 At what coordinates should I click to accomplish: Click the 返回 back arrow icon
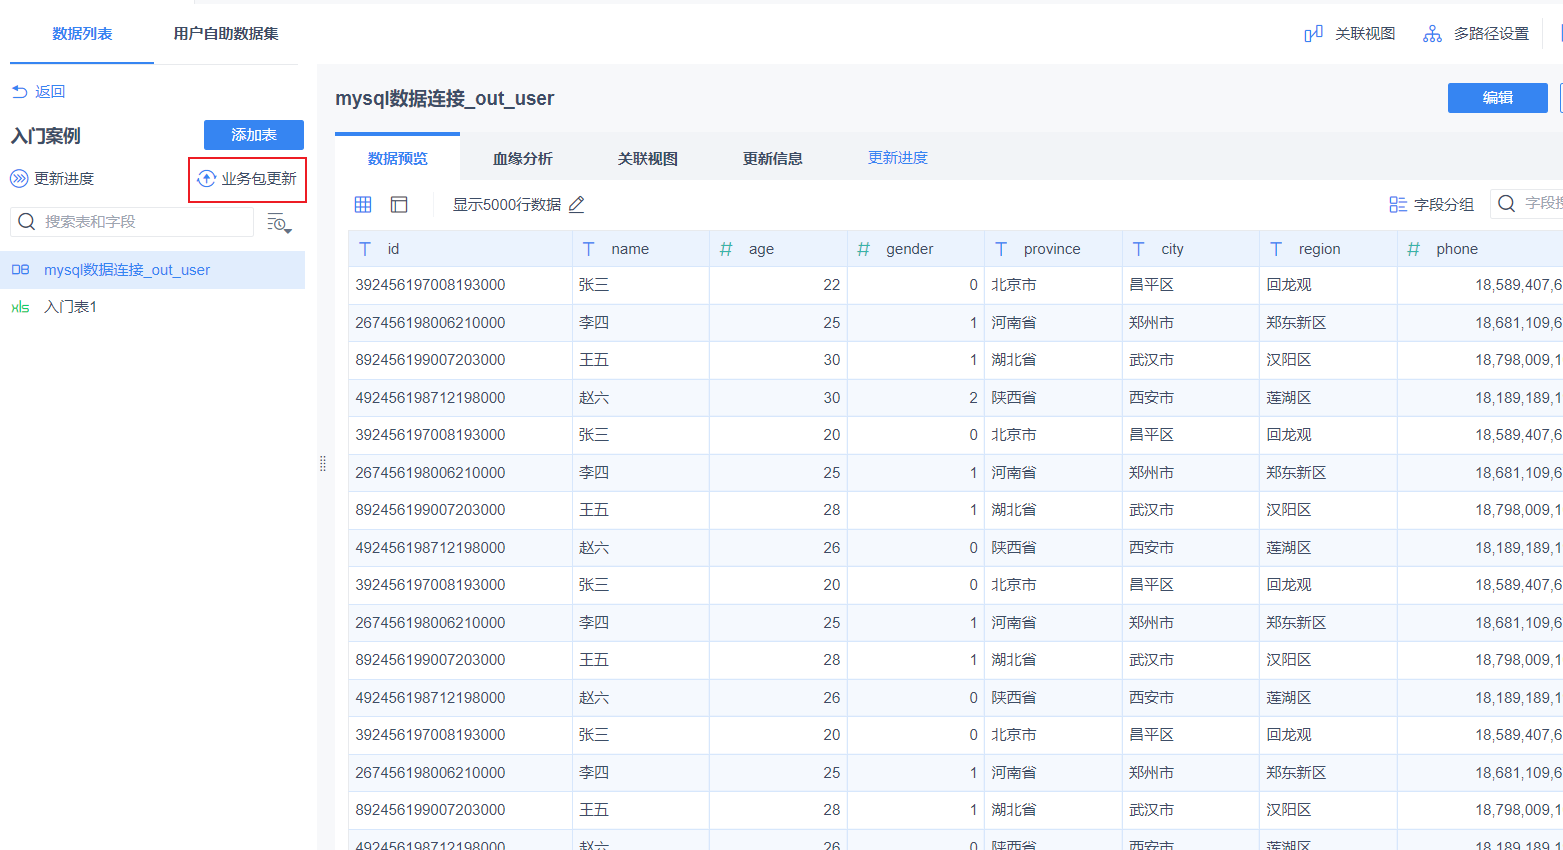[x=19, y=91]
